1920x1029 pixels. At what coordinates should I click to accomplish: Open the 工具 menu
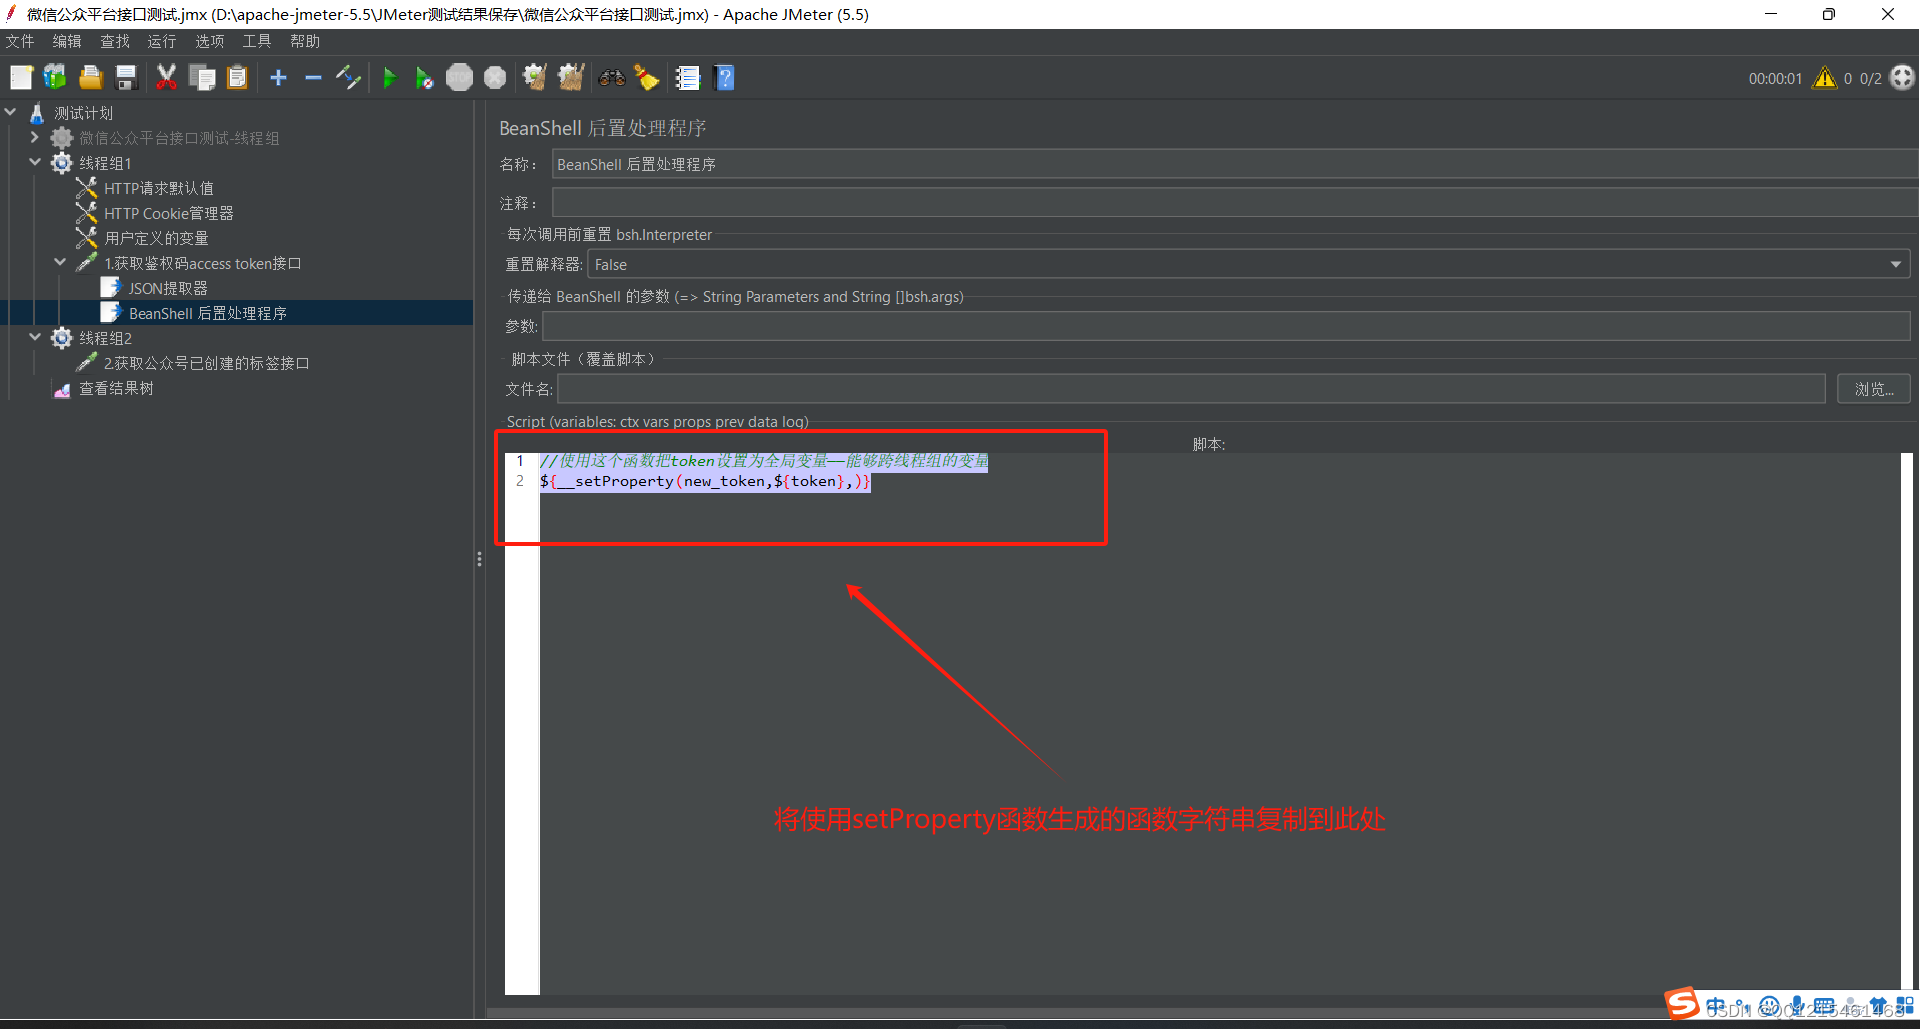257,41
